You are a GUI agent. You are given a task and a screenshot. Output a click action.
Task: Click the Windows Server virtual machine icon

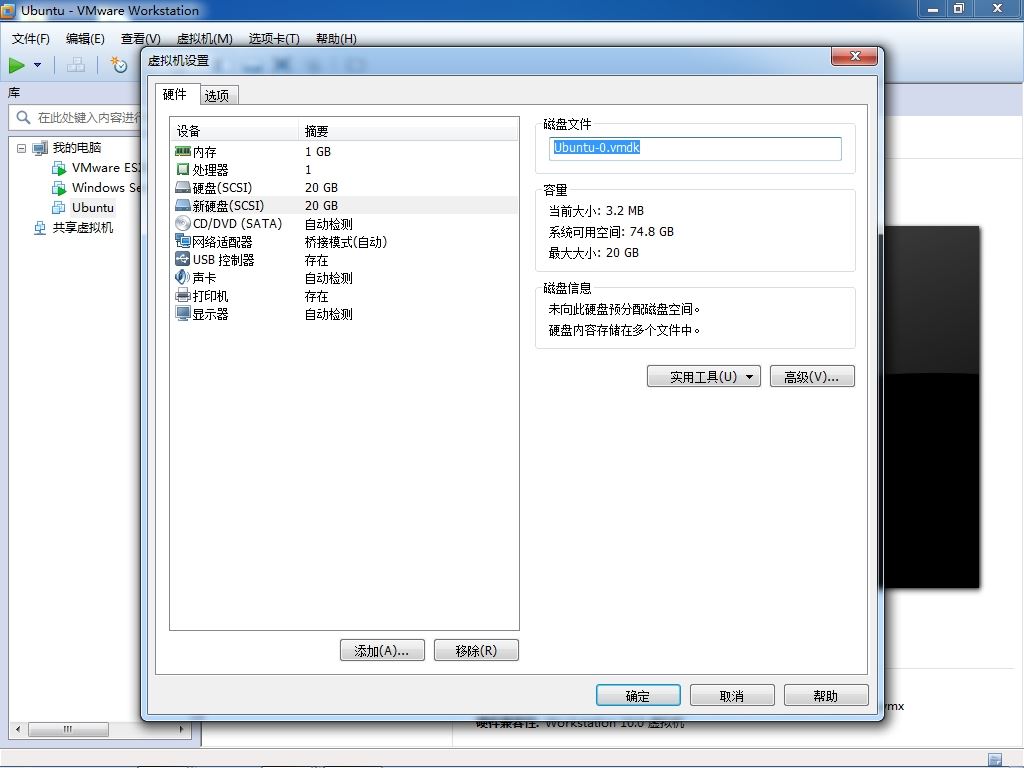(x=59, y=188)
